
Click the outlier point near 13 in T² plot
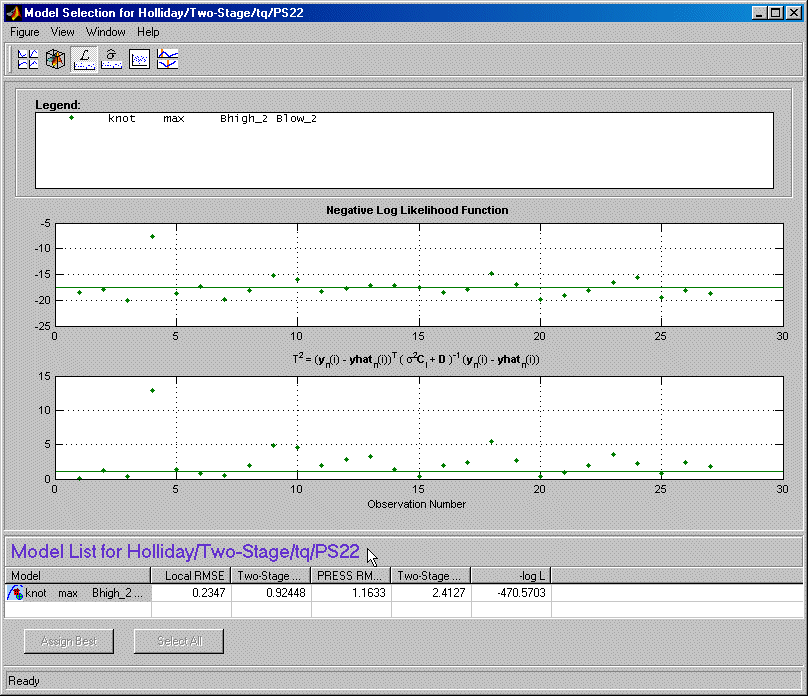point(153,391)
